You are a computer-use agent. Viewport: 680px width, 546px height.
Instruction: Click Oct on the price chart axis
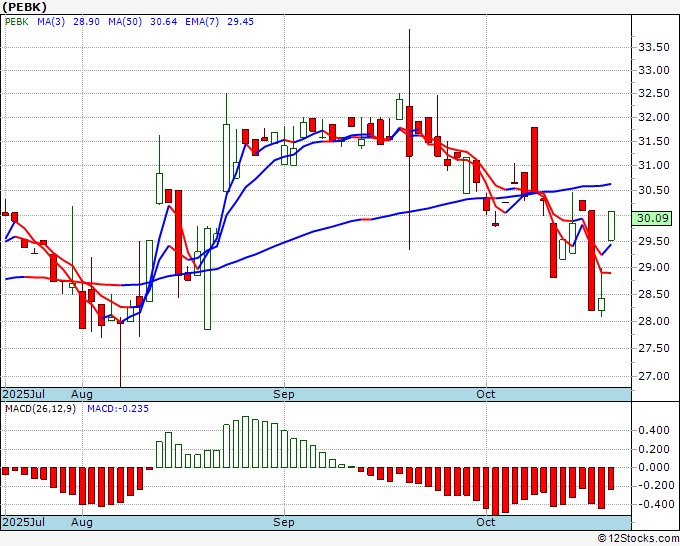click(x=485, y=394)
